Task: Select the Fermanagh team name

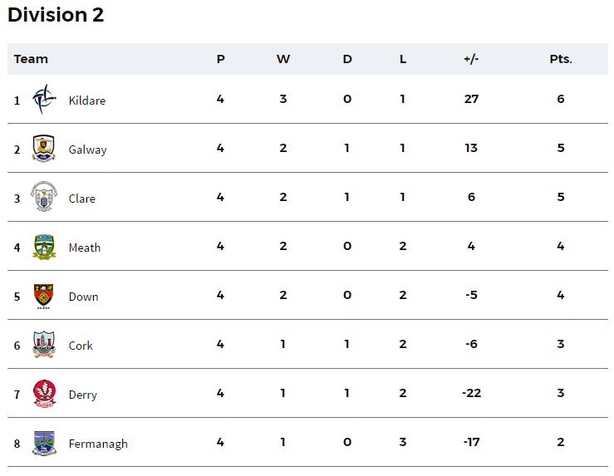Action: (x=98, y=444)
